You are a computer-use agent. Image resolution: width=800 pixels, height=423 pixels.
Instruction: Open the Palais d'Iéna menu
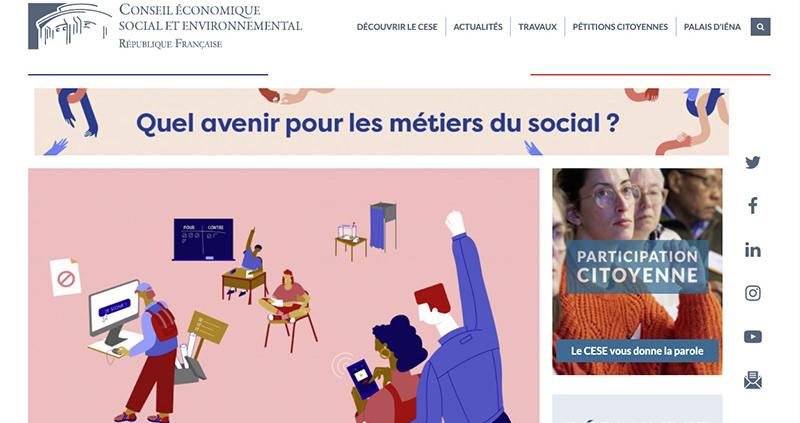click(x=712, y=27)
